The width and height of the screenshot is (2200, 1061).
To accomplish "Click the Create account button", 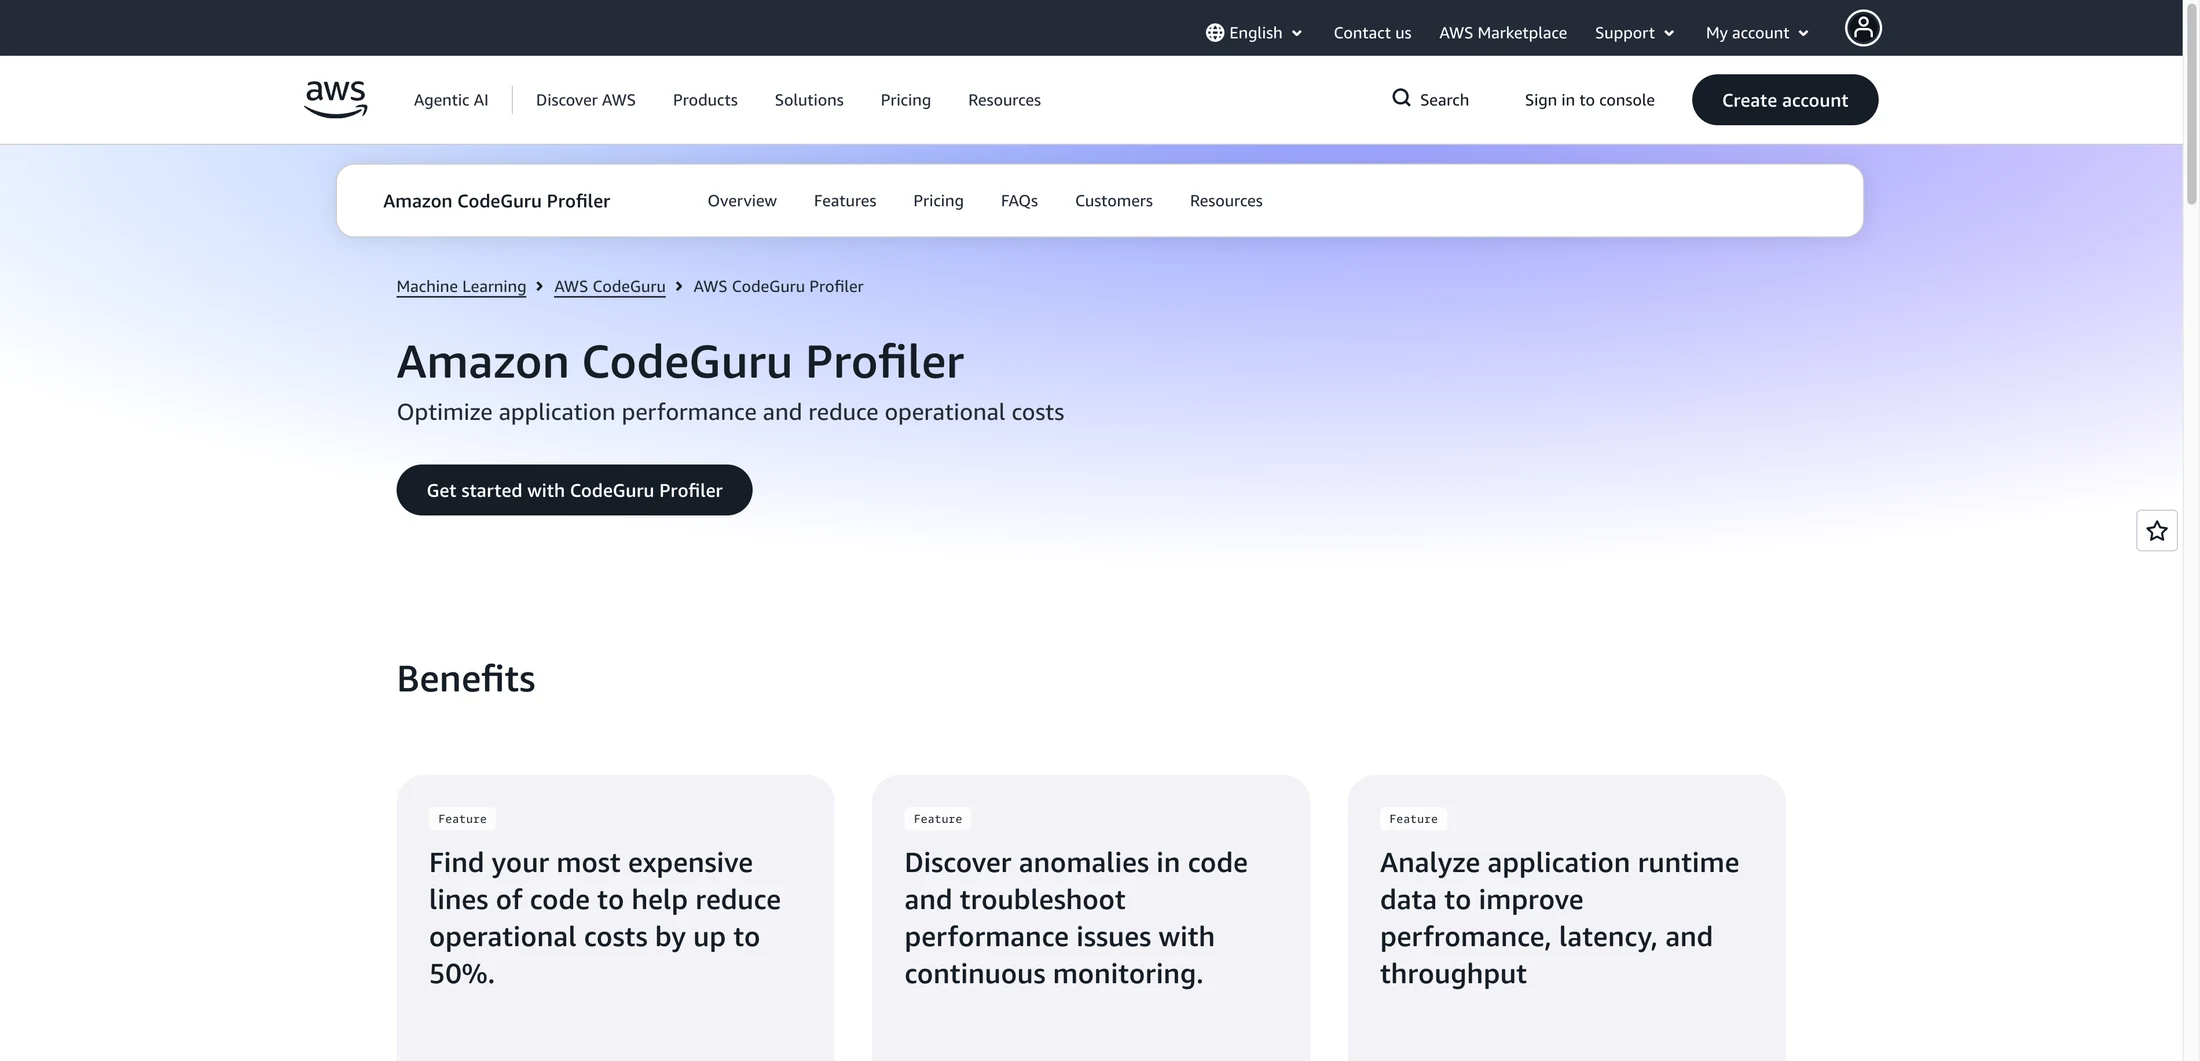I will pyautogui.click(x=1784, y=100).
